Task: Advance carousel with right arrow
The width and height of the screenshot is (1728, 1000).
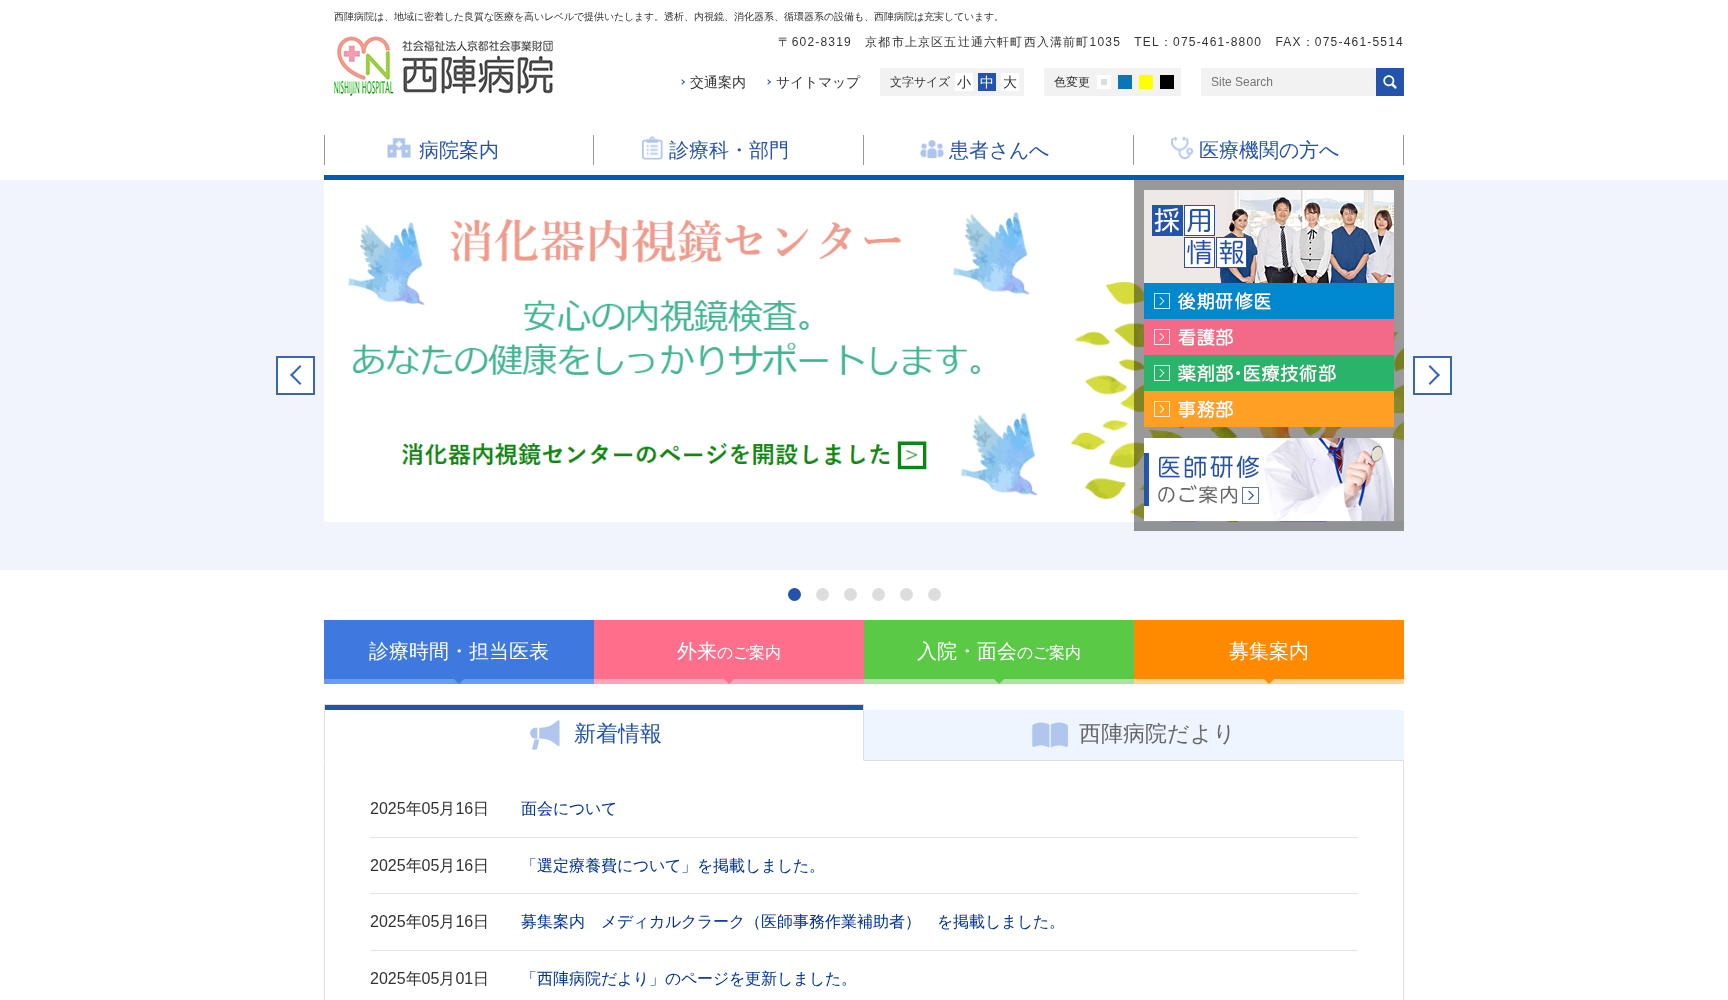Action: 1432,376
